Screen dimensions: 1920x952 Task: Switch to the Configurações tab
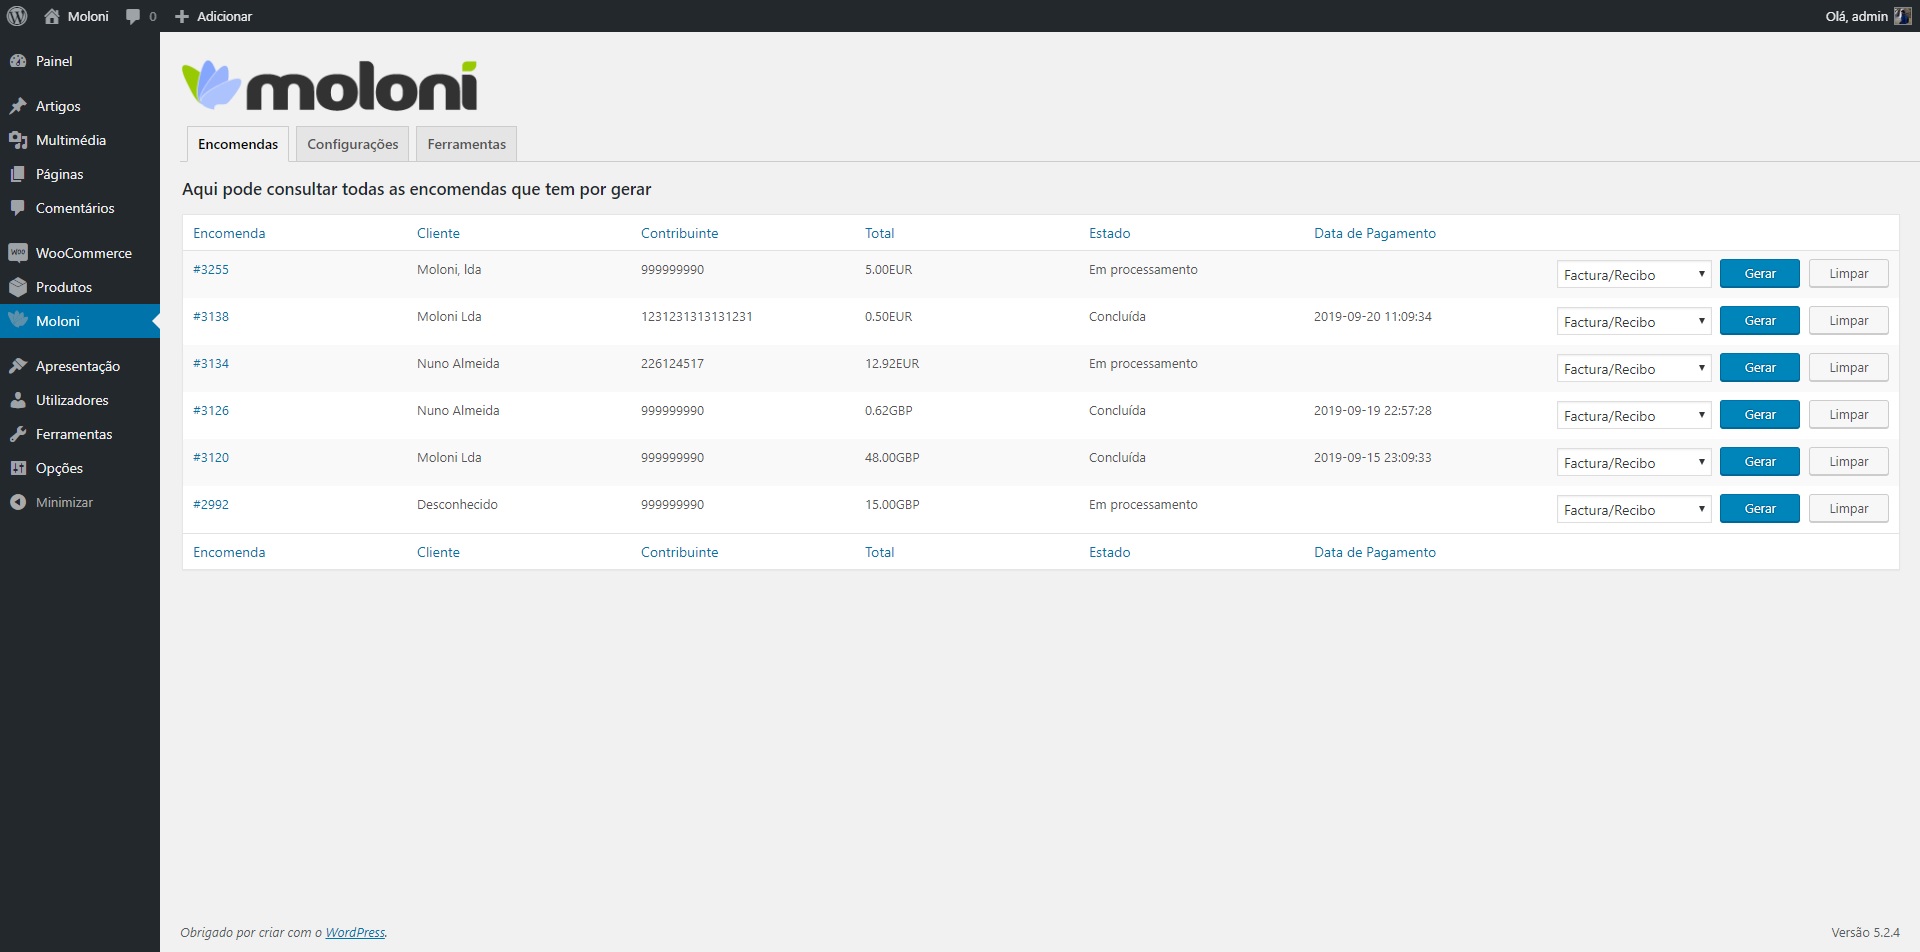(353, 144)
